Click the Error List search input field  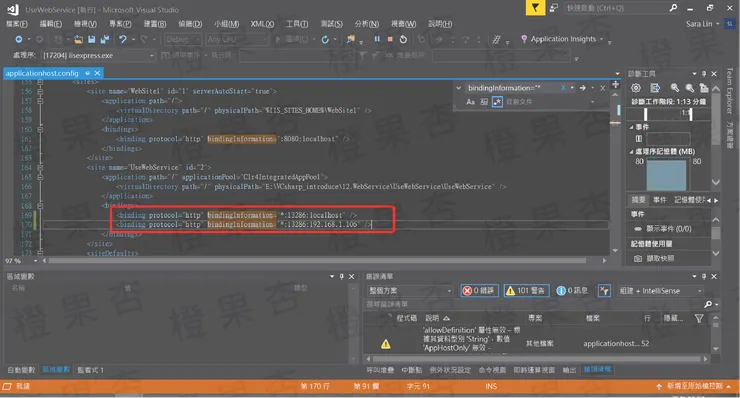534,305
